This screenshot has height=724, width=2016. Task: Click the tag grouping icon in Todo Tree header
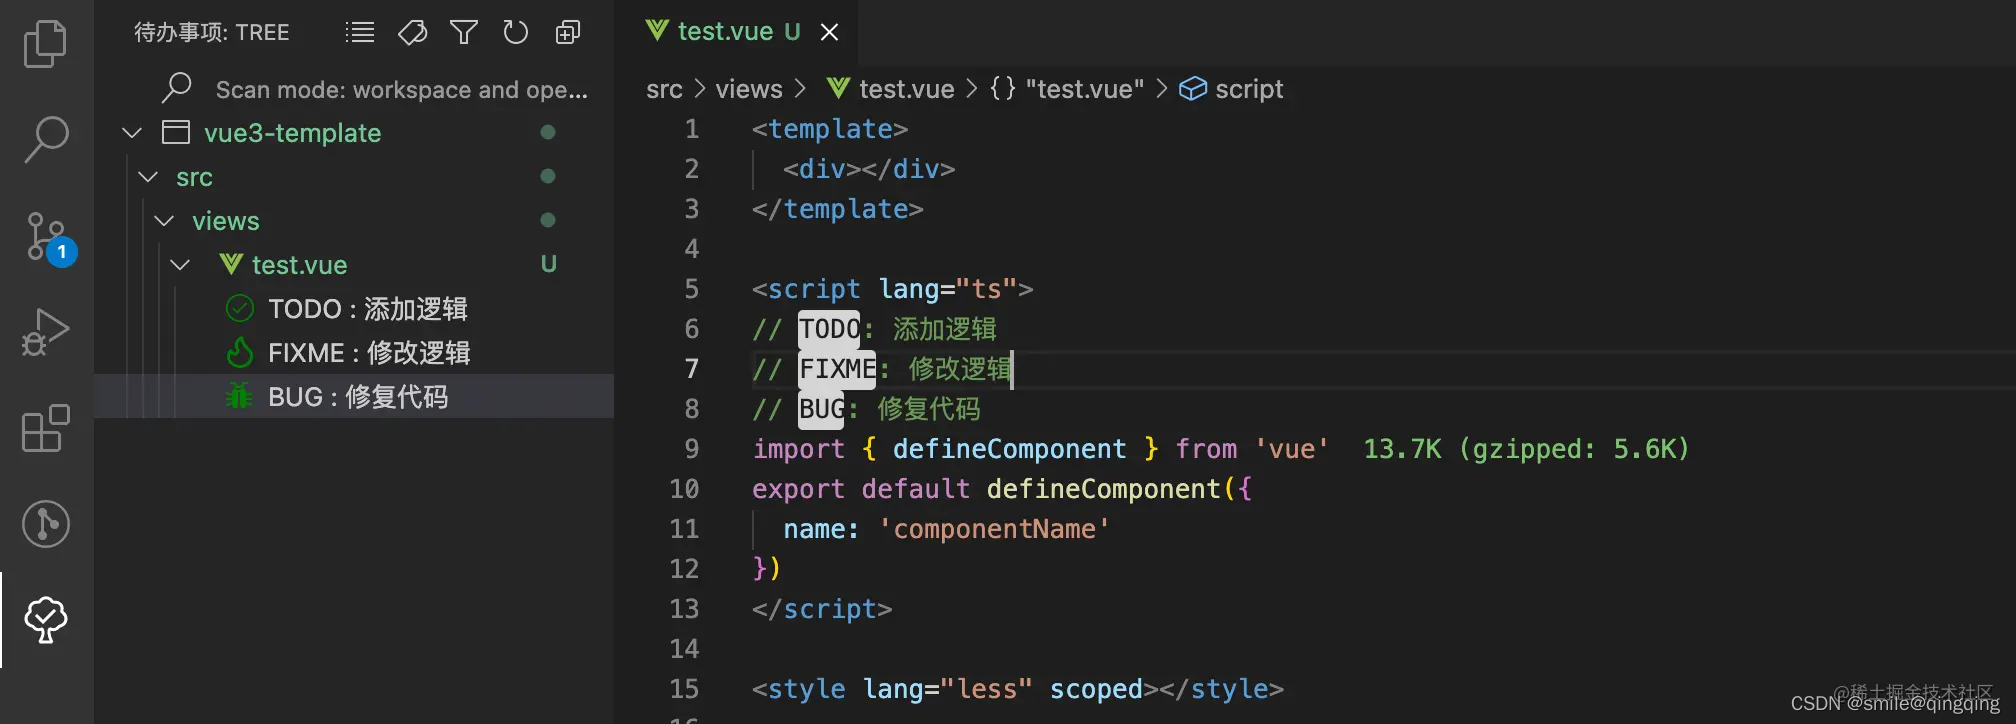[x=412, y=33]
